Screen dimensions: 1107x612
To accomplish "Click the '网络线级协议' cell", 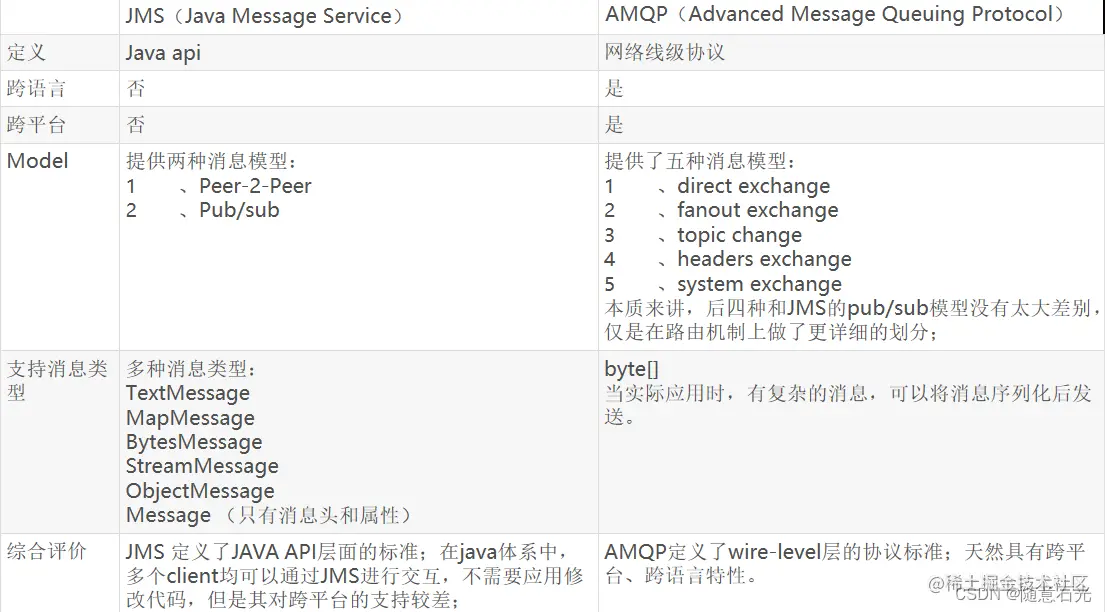I will (x=664, y=52).
